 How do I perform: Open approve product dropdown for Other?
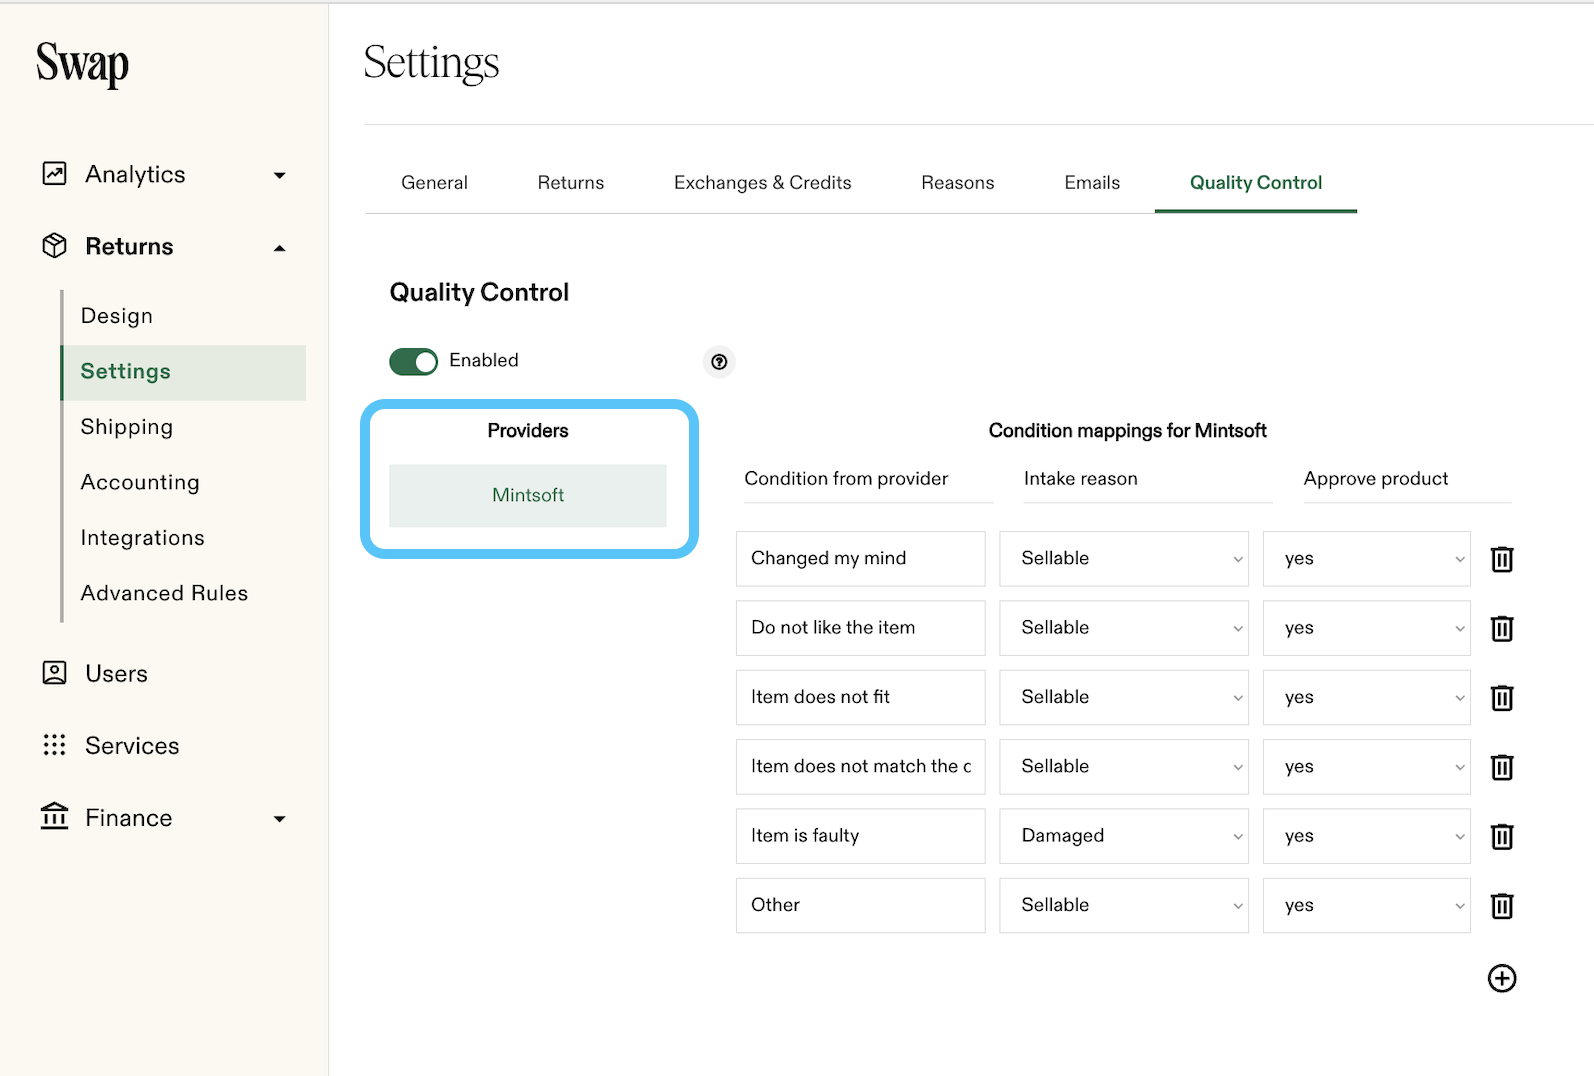click(x=1367, y=905)
